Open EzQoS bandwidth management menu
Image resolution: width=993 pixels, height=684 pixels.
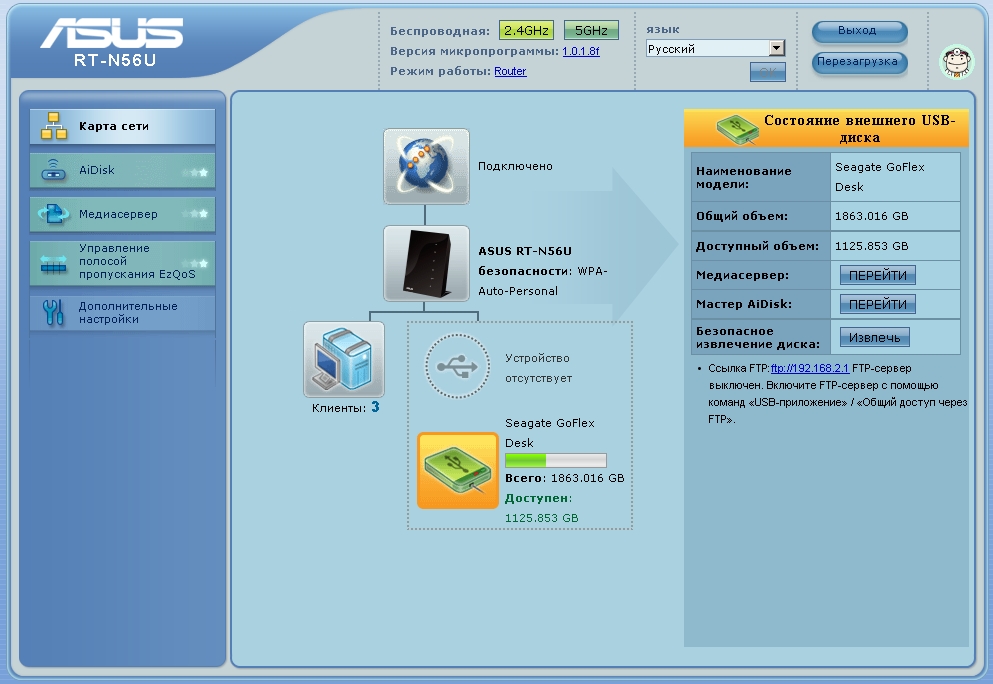click(122, 262)
